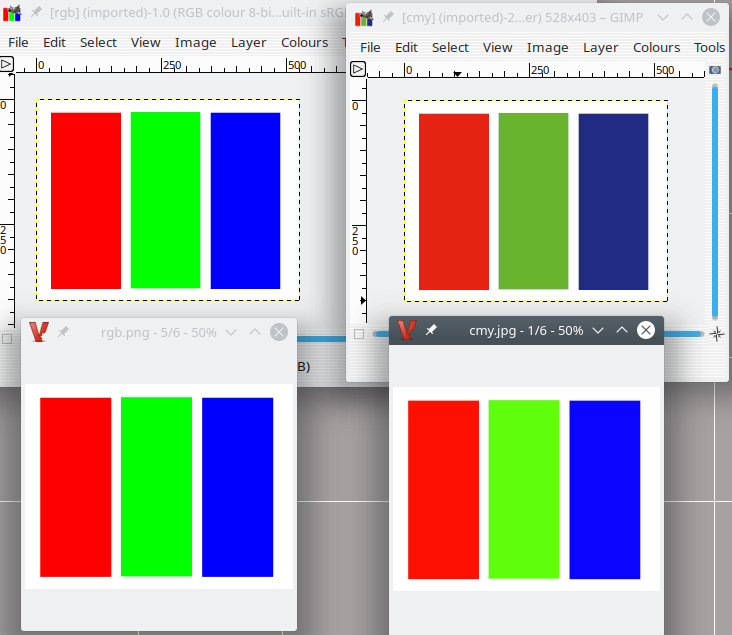Close the cmy GIMP window
The width and height of the screenshot is (732, 635).
point(711,18)
